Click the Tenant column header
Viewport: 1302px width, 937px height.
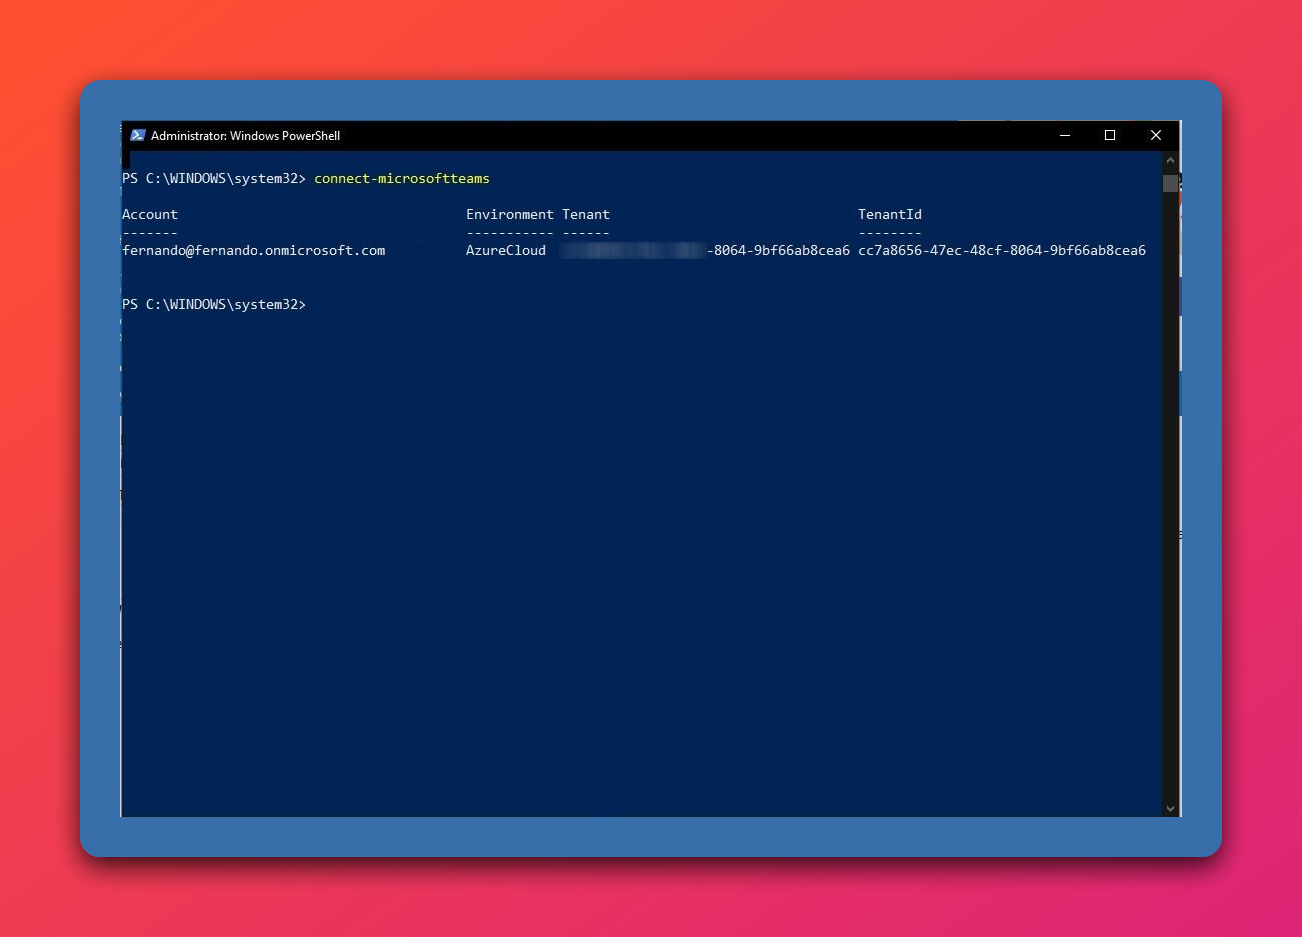point(586,215)
